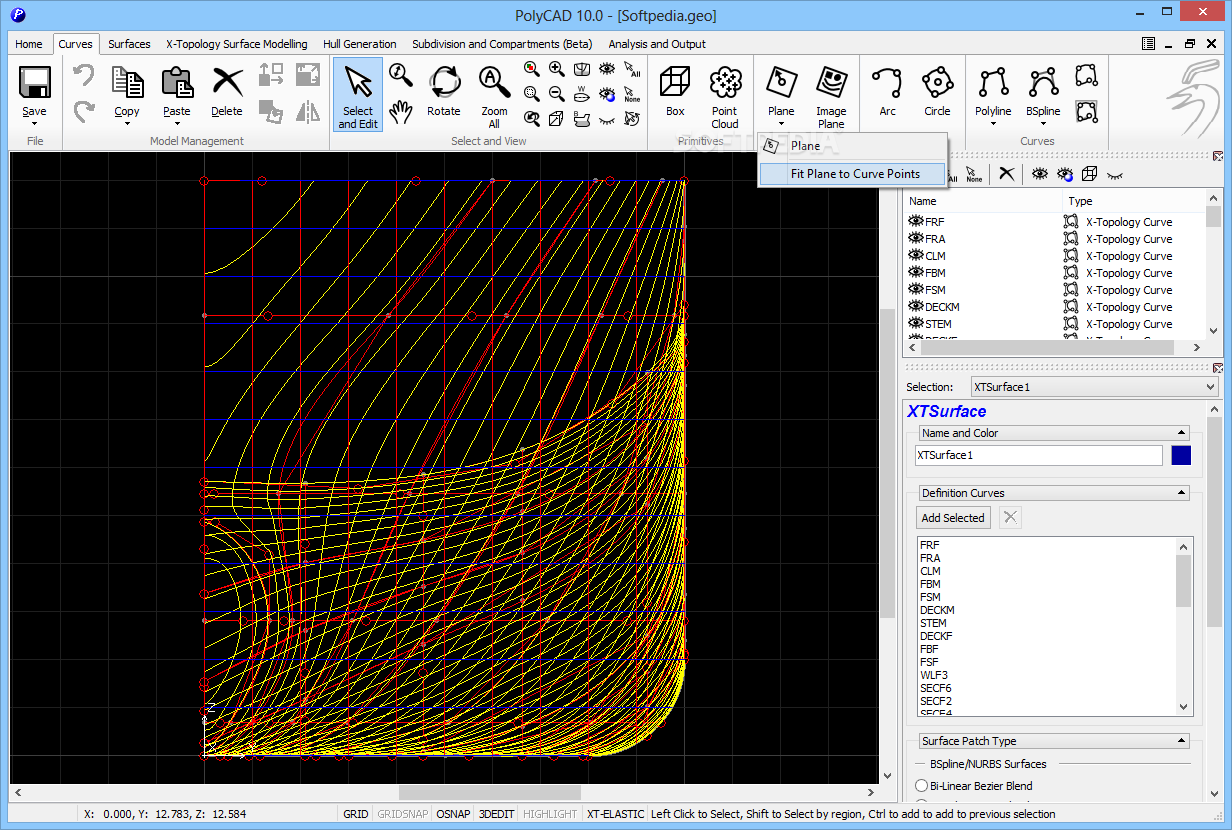Select Bi-Linear Bezier Blend radio button
The width and height of the screenshot is (1232, 830).
coord(922,786)
